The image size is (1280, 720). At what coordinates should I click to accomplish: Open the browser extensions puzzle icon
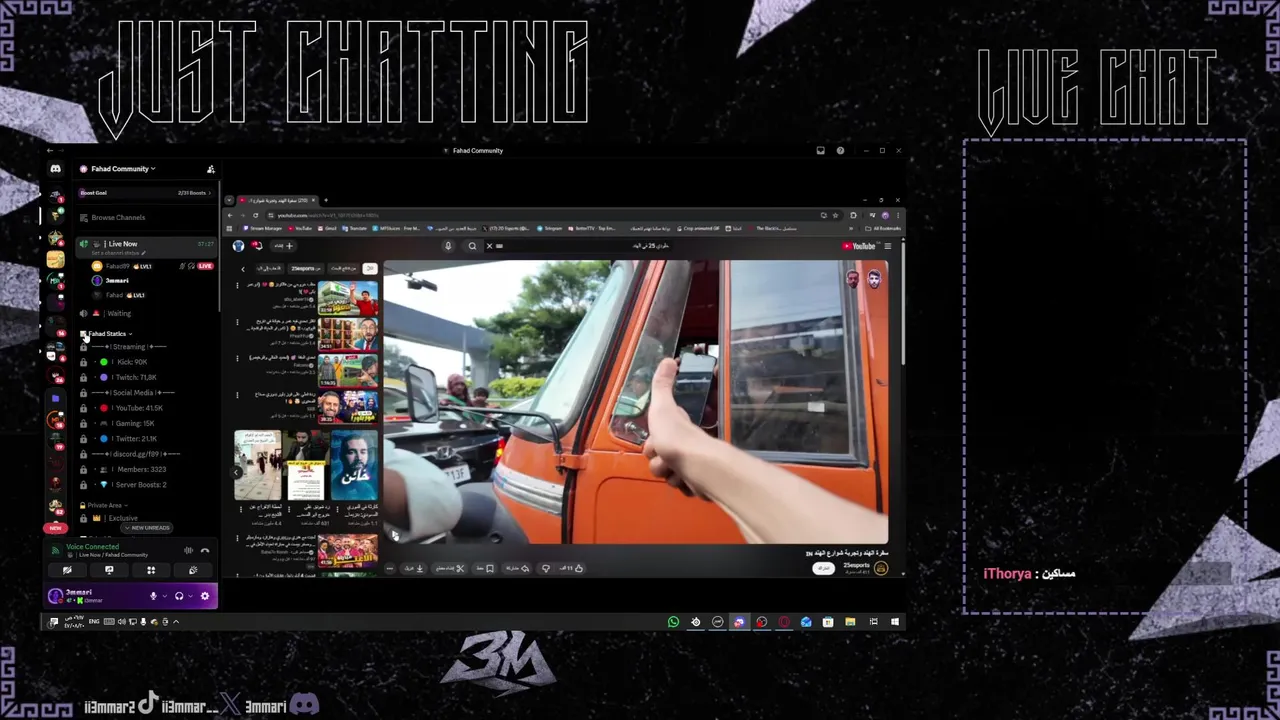point(853,215)
